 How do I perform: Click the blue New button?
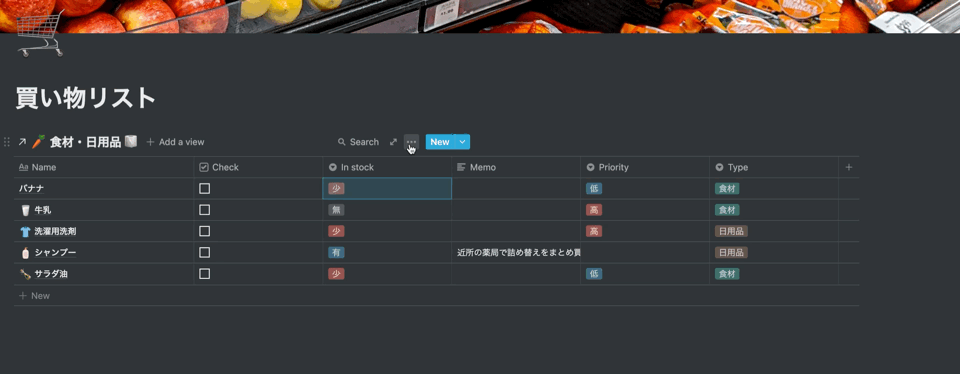click(440, 142)
